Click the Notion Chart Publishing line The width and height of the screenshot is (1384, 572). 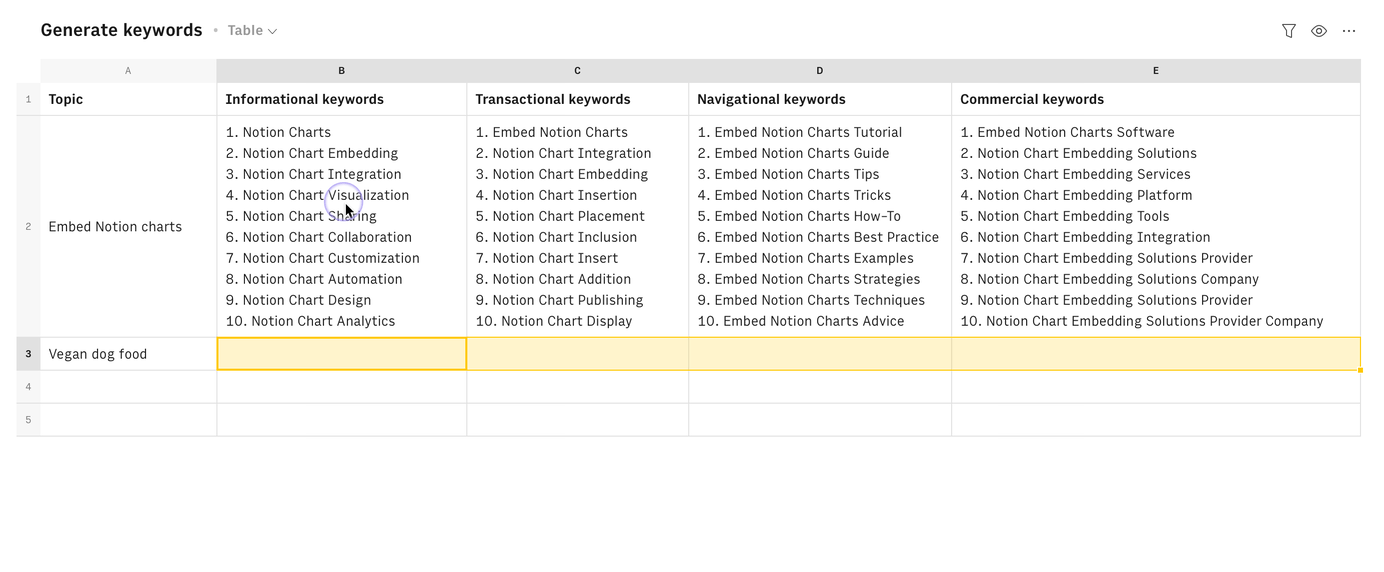point(560,300)
